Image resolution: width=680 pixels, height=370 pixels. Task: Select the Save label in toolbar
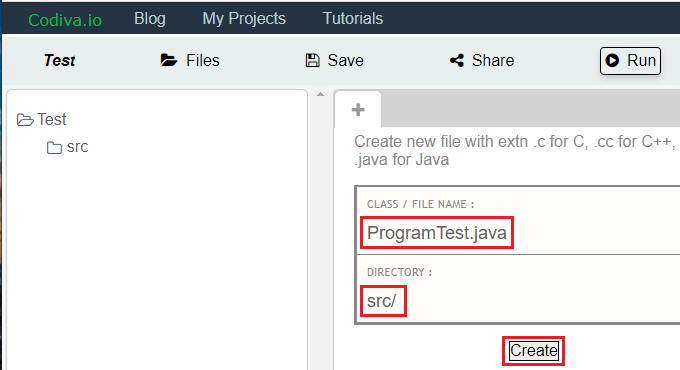coord(346,60)
